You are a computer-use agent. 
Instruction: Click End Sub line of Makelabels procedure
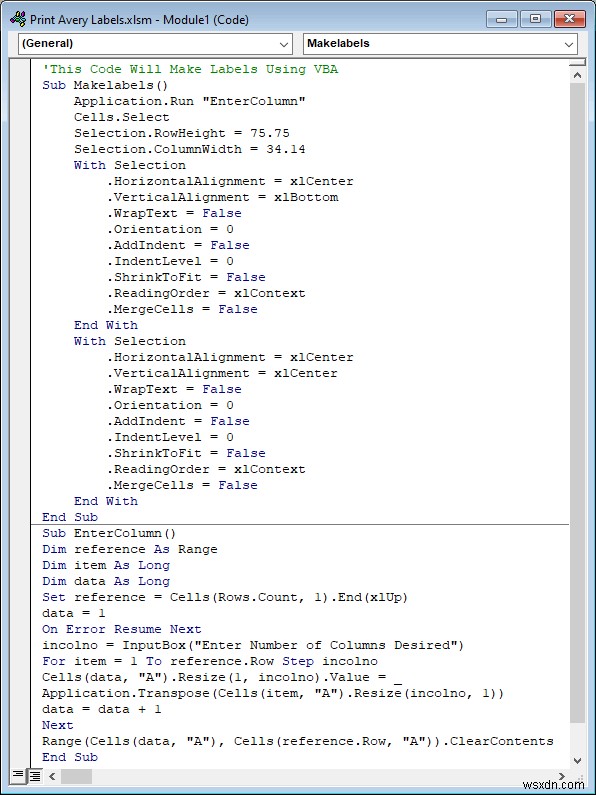point(70,517)
